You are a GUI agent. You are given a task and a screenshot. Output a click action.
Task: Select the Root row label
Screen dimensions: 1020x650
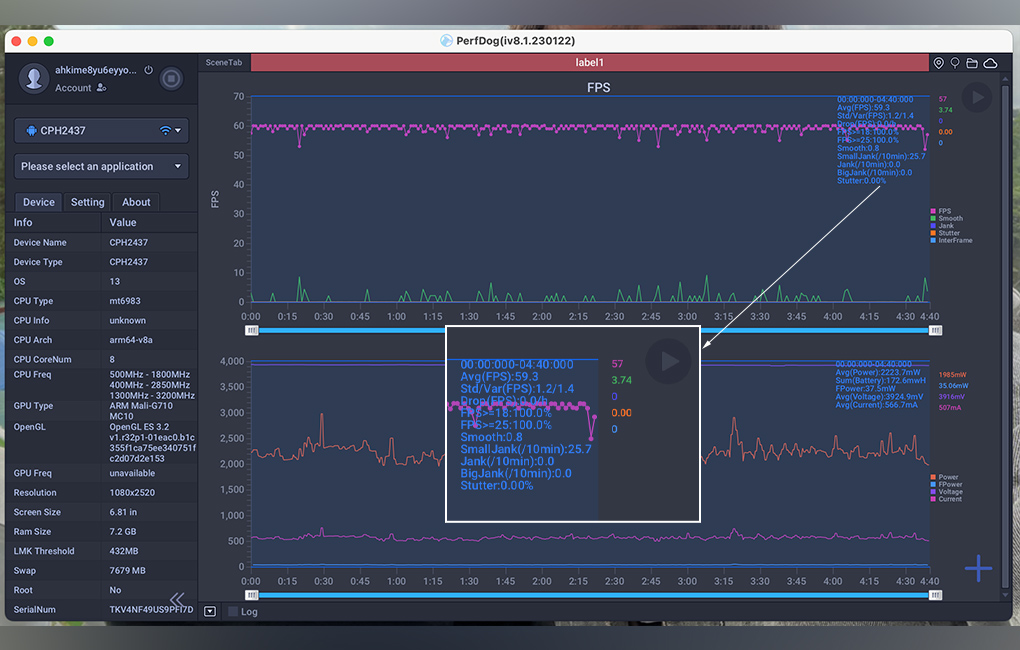coord(23,591)
